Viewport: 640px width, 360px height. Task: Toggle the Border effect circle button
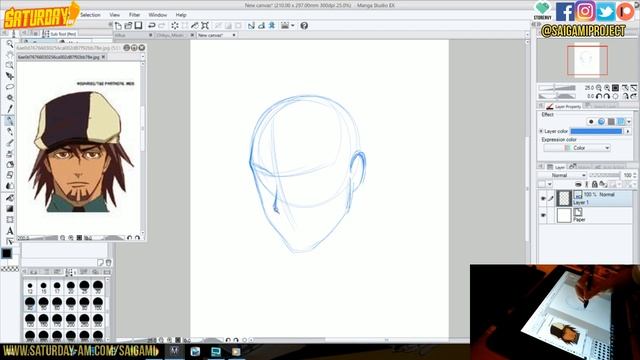pos(591,122)
